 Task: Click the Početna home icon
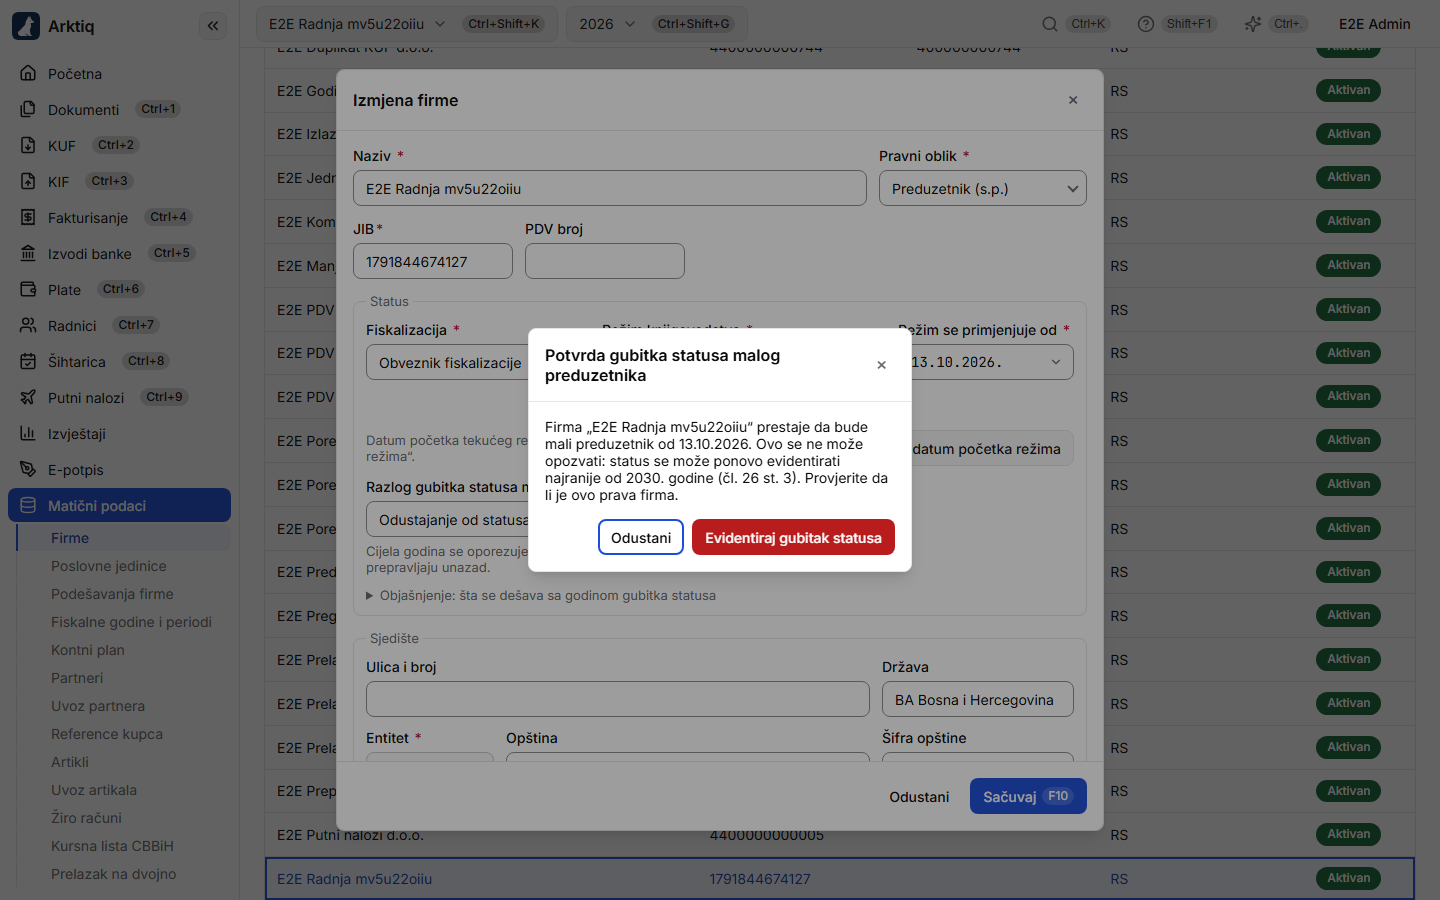click(x=28, y=74)
